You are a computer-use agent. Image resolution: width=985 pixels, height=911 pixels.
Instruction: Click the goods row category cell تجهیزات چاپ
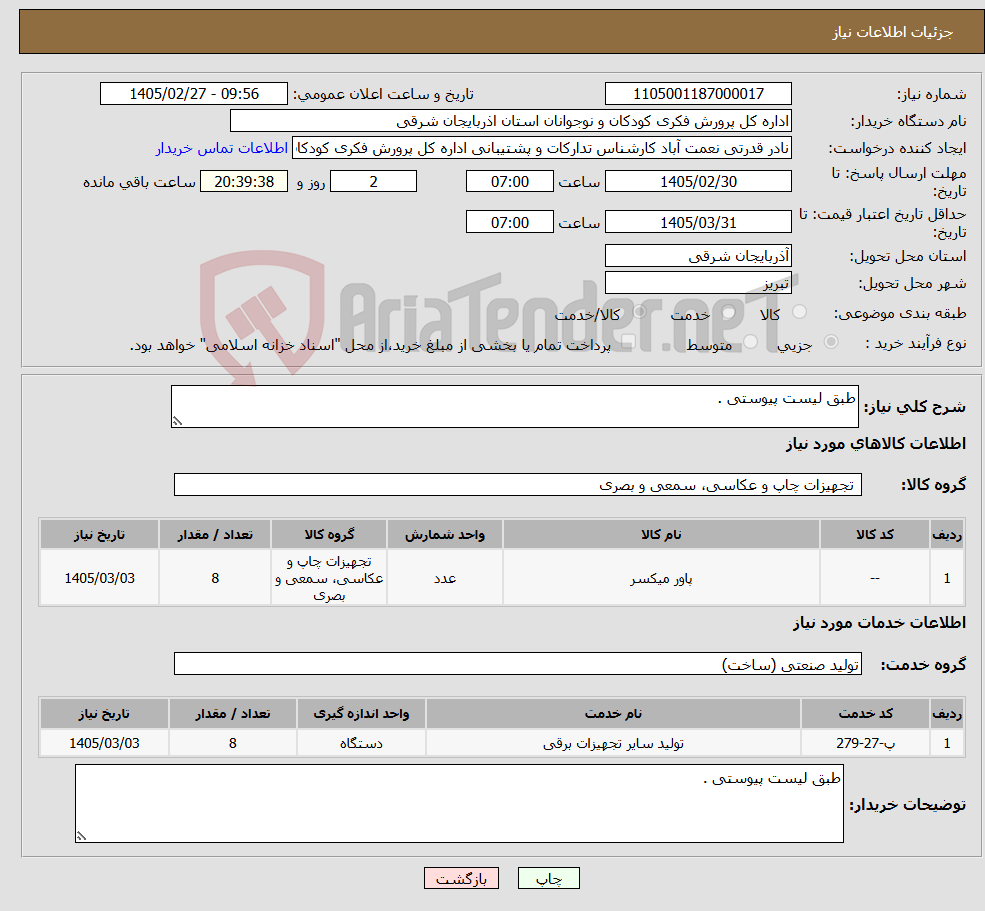(x=329, y=578)
